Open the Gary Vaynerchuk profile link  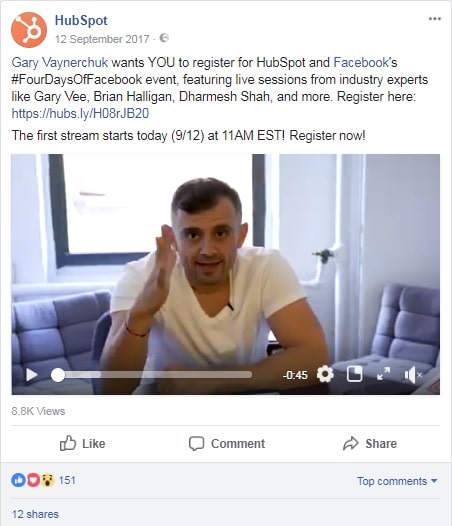[x=60, y=62]
